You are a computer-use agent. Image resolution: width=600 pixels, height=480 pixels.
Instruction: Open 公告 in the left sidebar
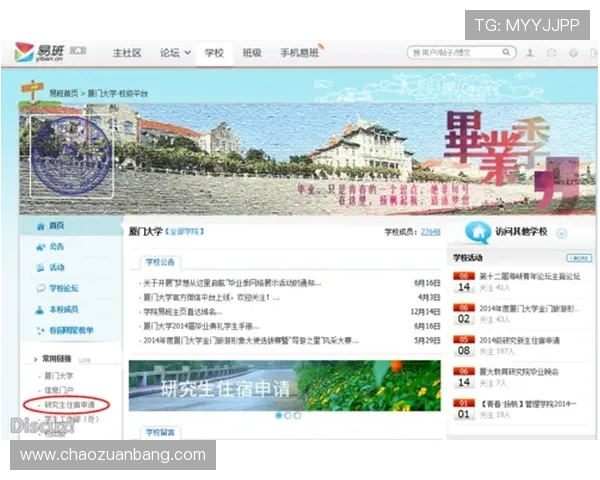point(57,247)
